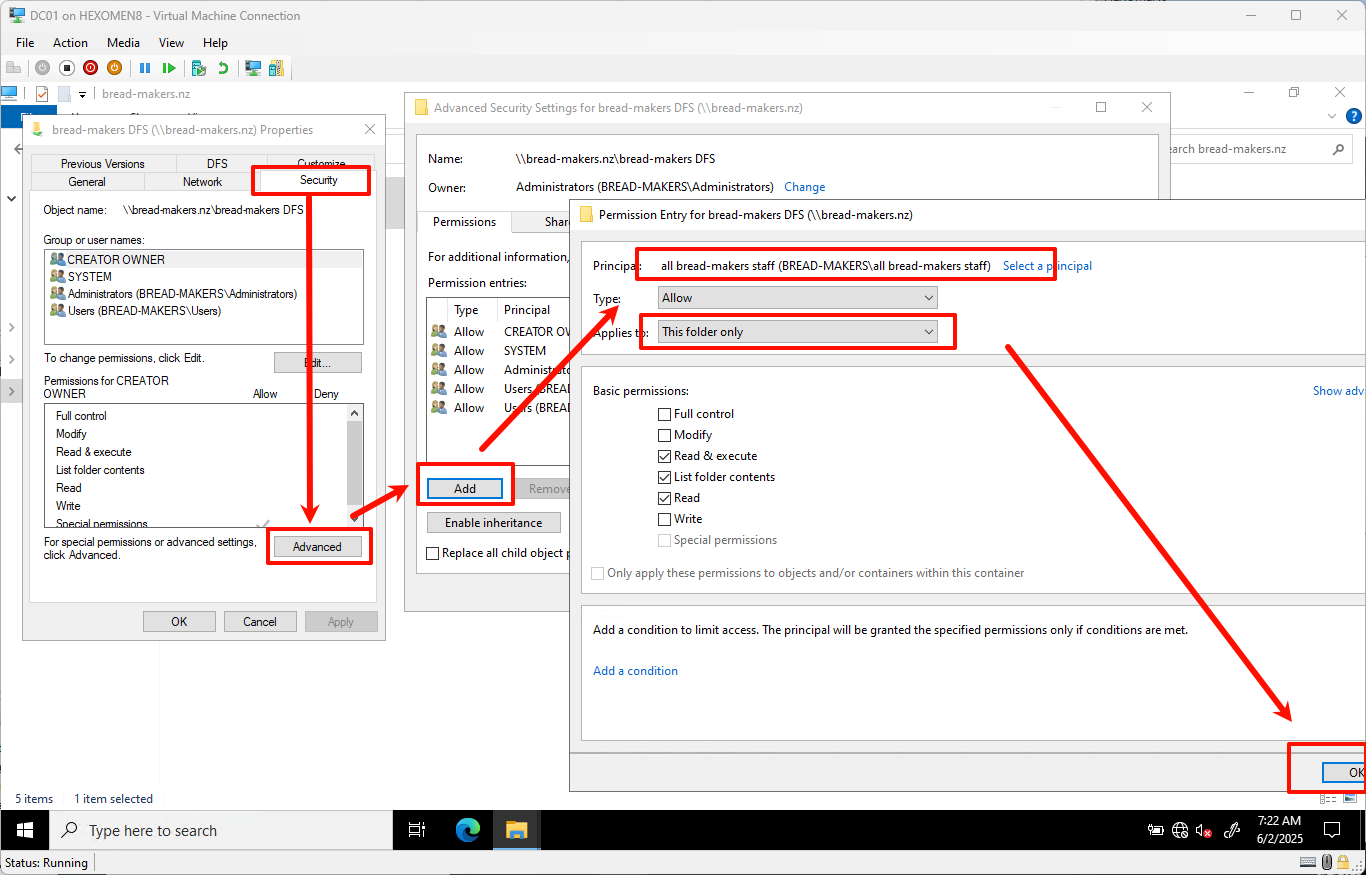
Task: Save VM state with orange power icon
Action: click(x=114, y=68)
